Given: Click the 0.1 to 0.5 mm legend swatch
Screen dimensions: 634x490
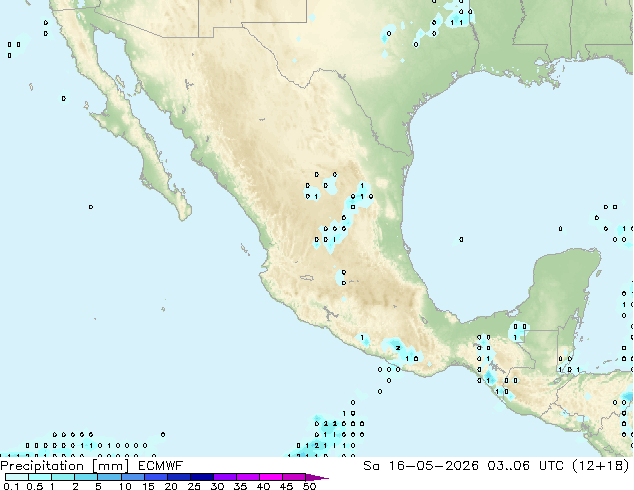Looking at the screenshot, I should click(17, 477).
